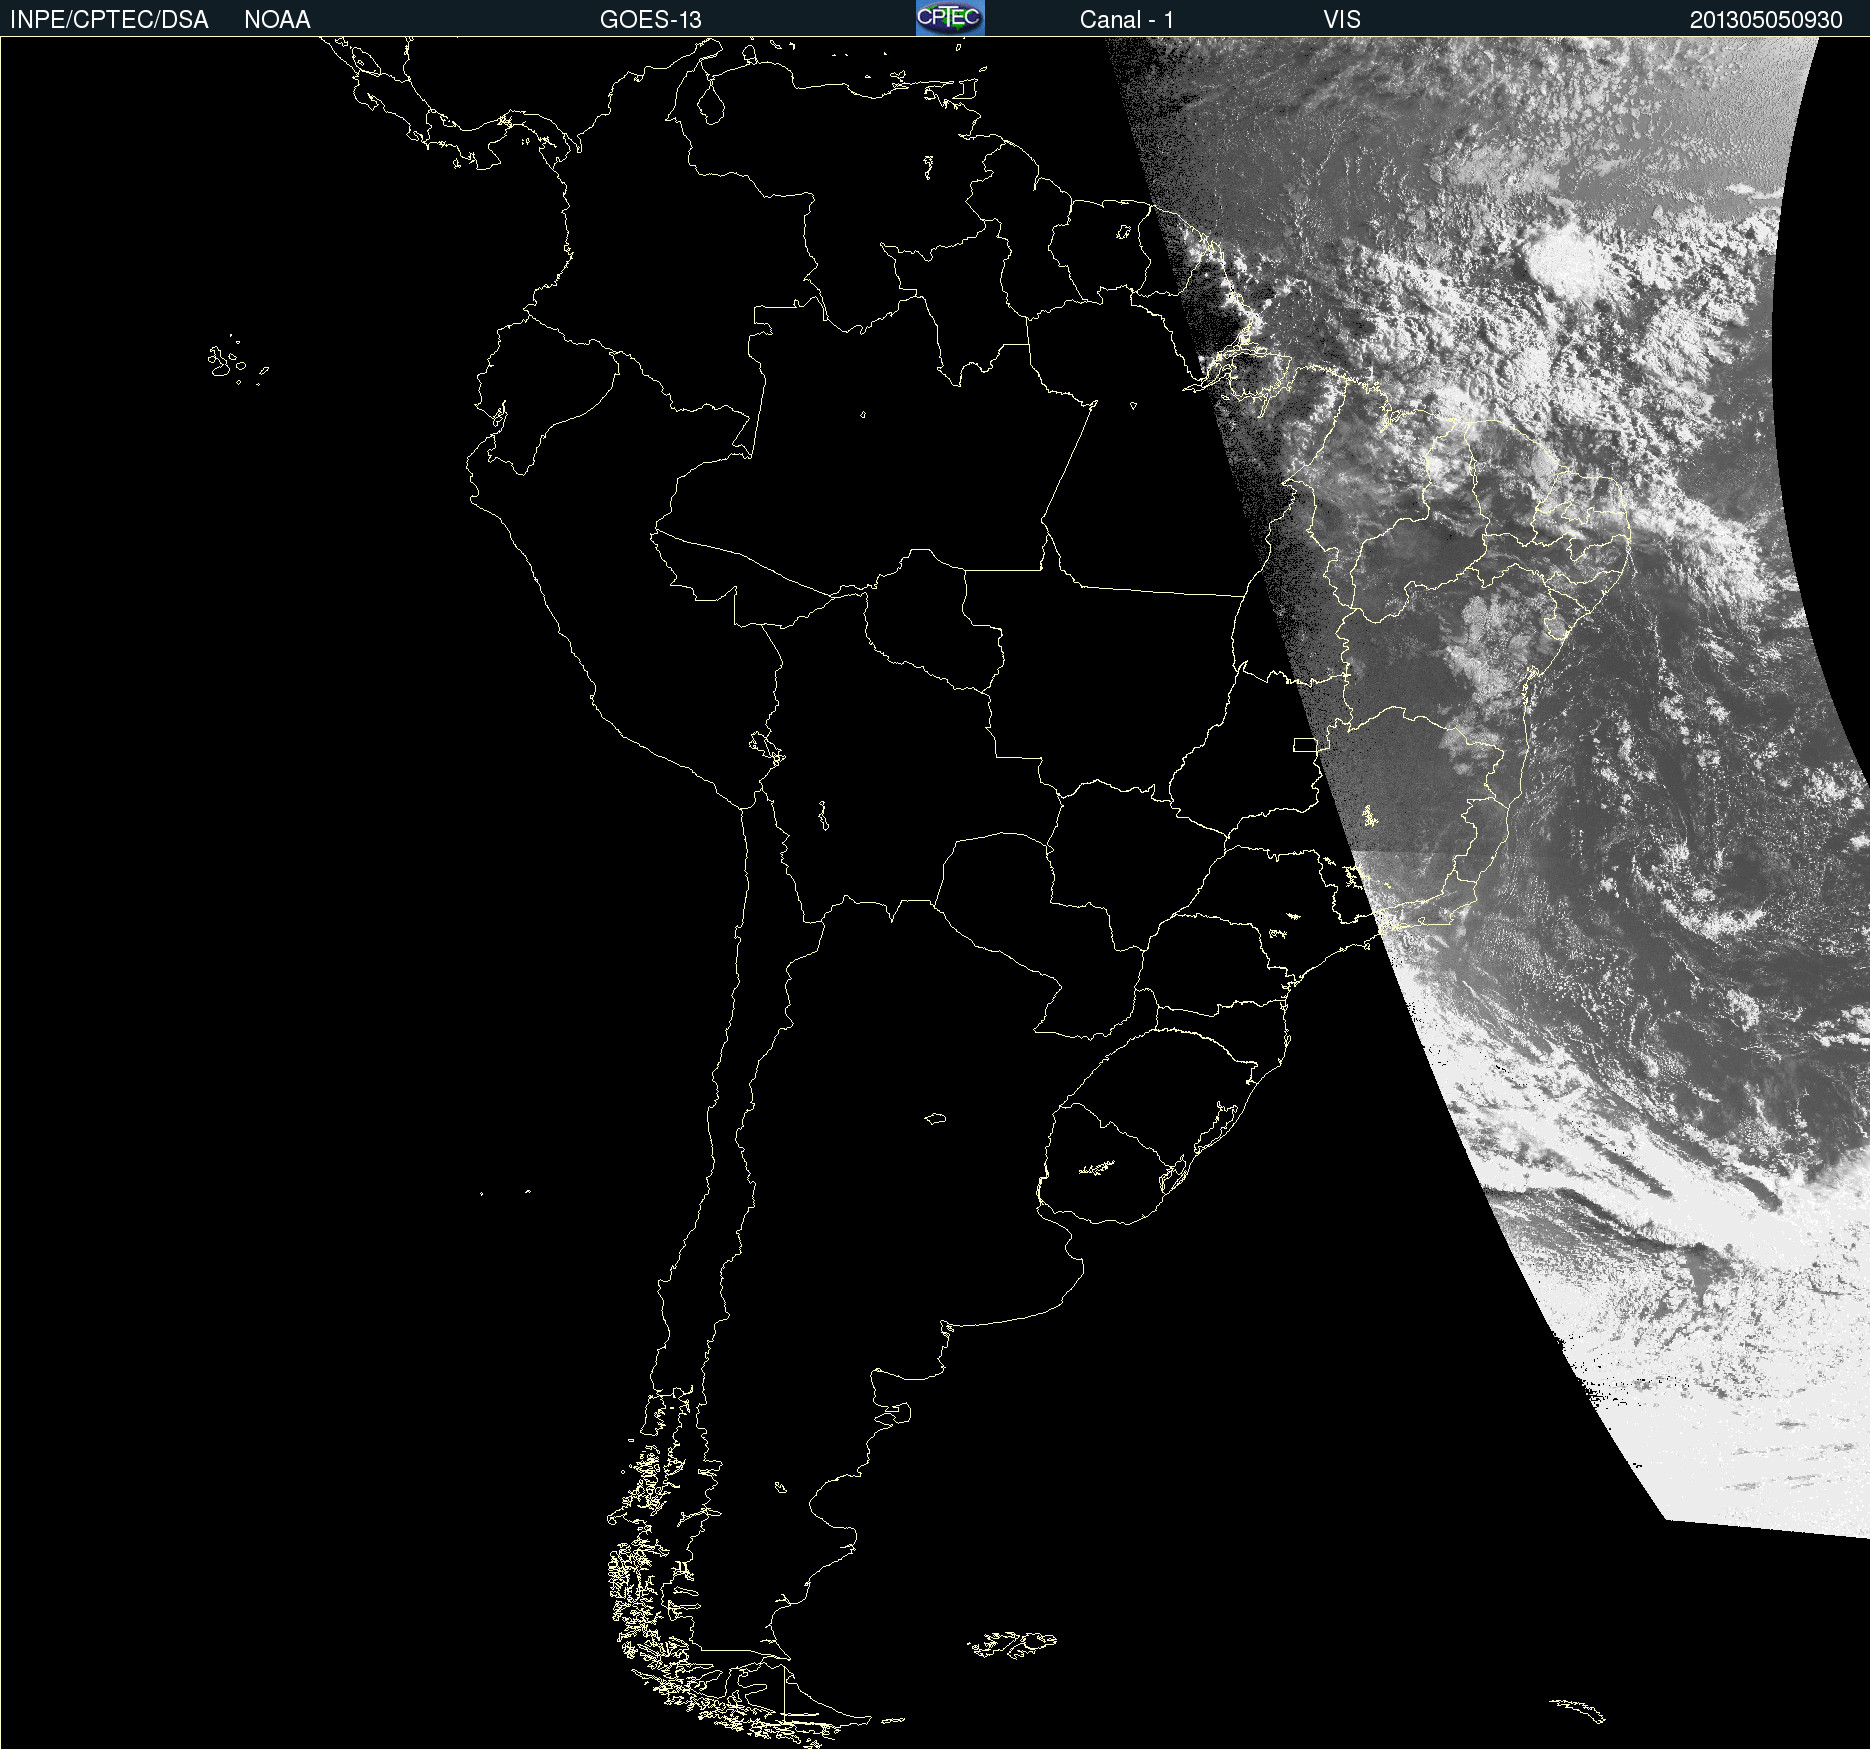Click the 201305050930 timestamp

tap(1766, 20)
